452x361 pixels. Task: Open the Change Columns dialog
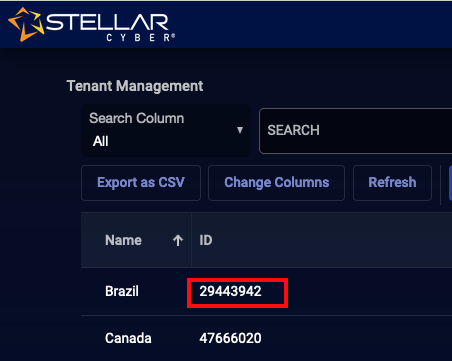coord(277,183)
